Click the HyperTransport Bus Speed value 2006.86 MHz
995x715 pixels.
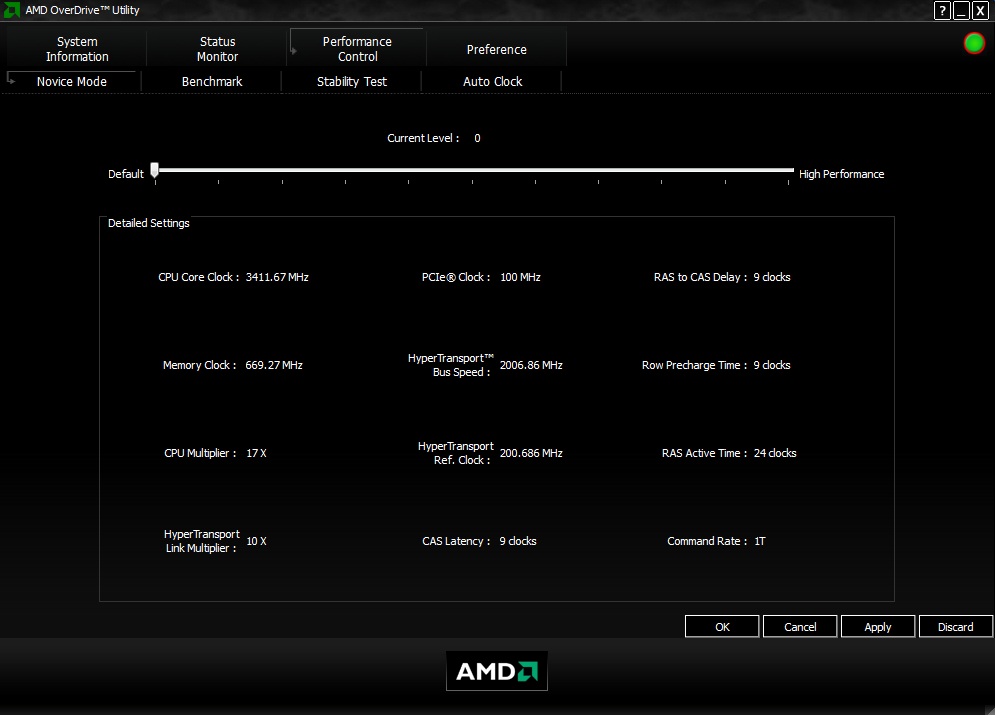pyautogui.click(x=531, y=365)
